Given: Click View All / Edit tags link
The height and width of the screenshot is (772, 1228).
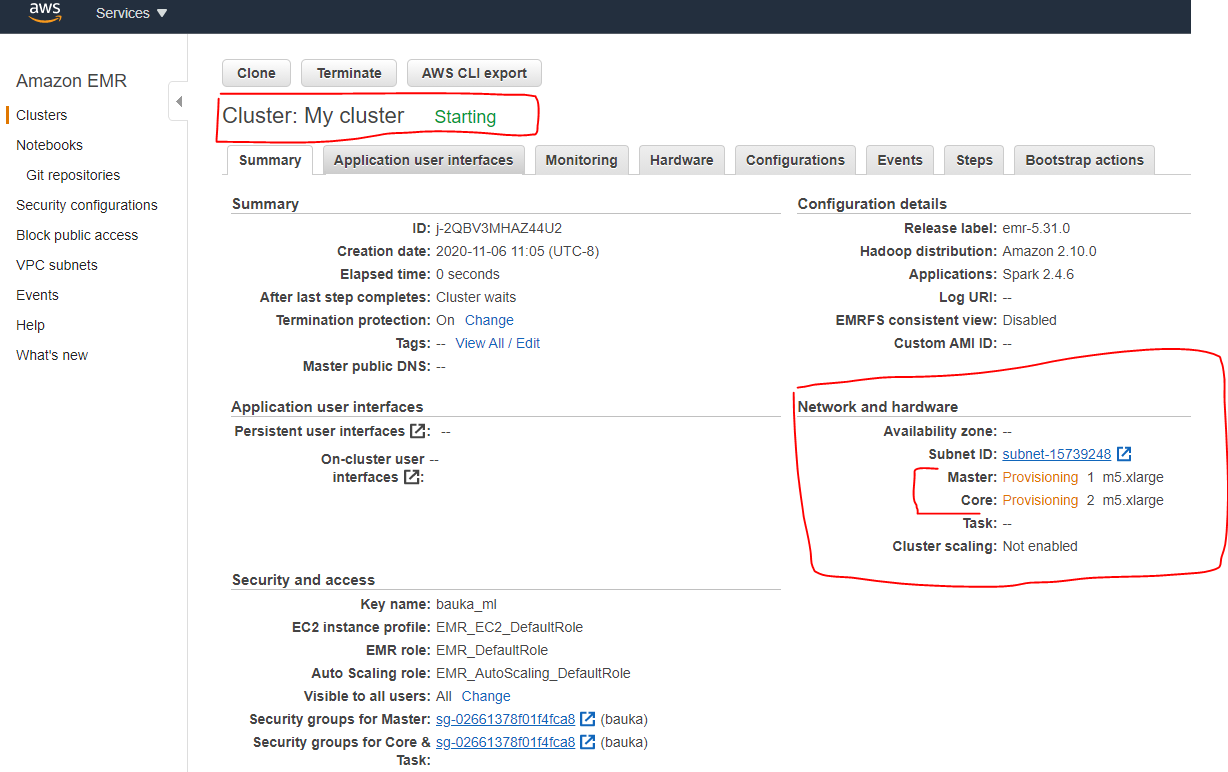Looking at the screenshot, I should coord(497,343).
